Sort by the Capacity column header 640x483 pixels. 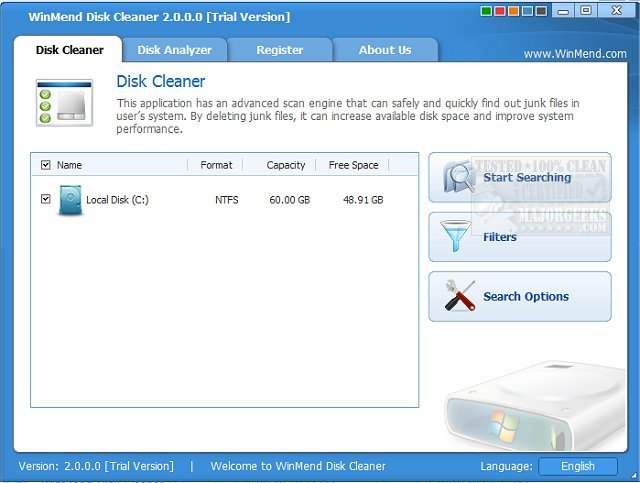286,165
